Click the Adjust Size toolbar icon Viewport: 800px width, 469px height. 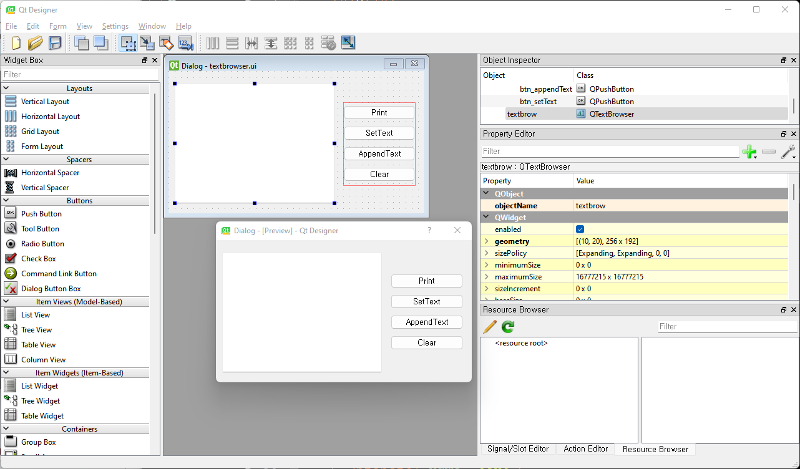(x=348, y=43)
